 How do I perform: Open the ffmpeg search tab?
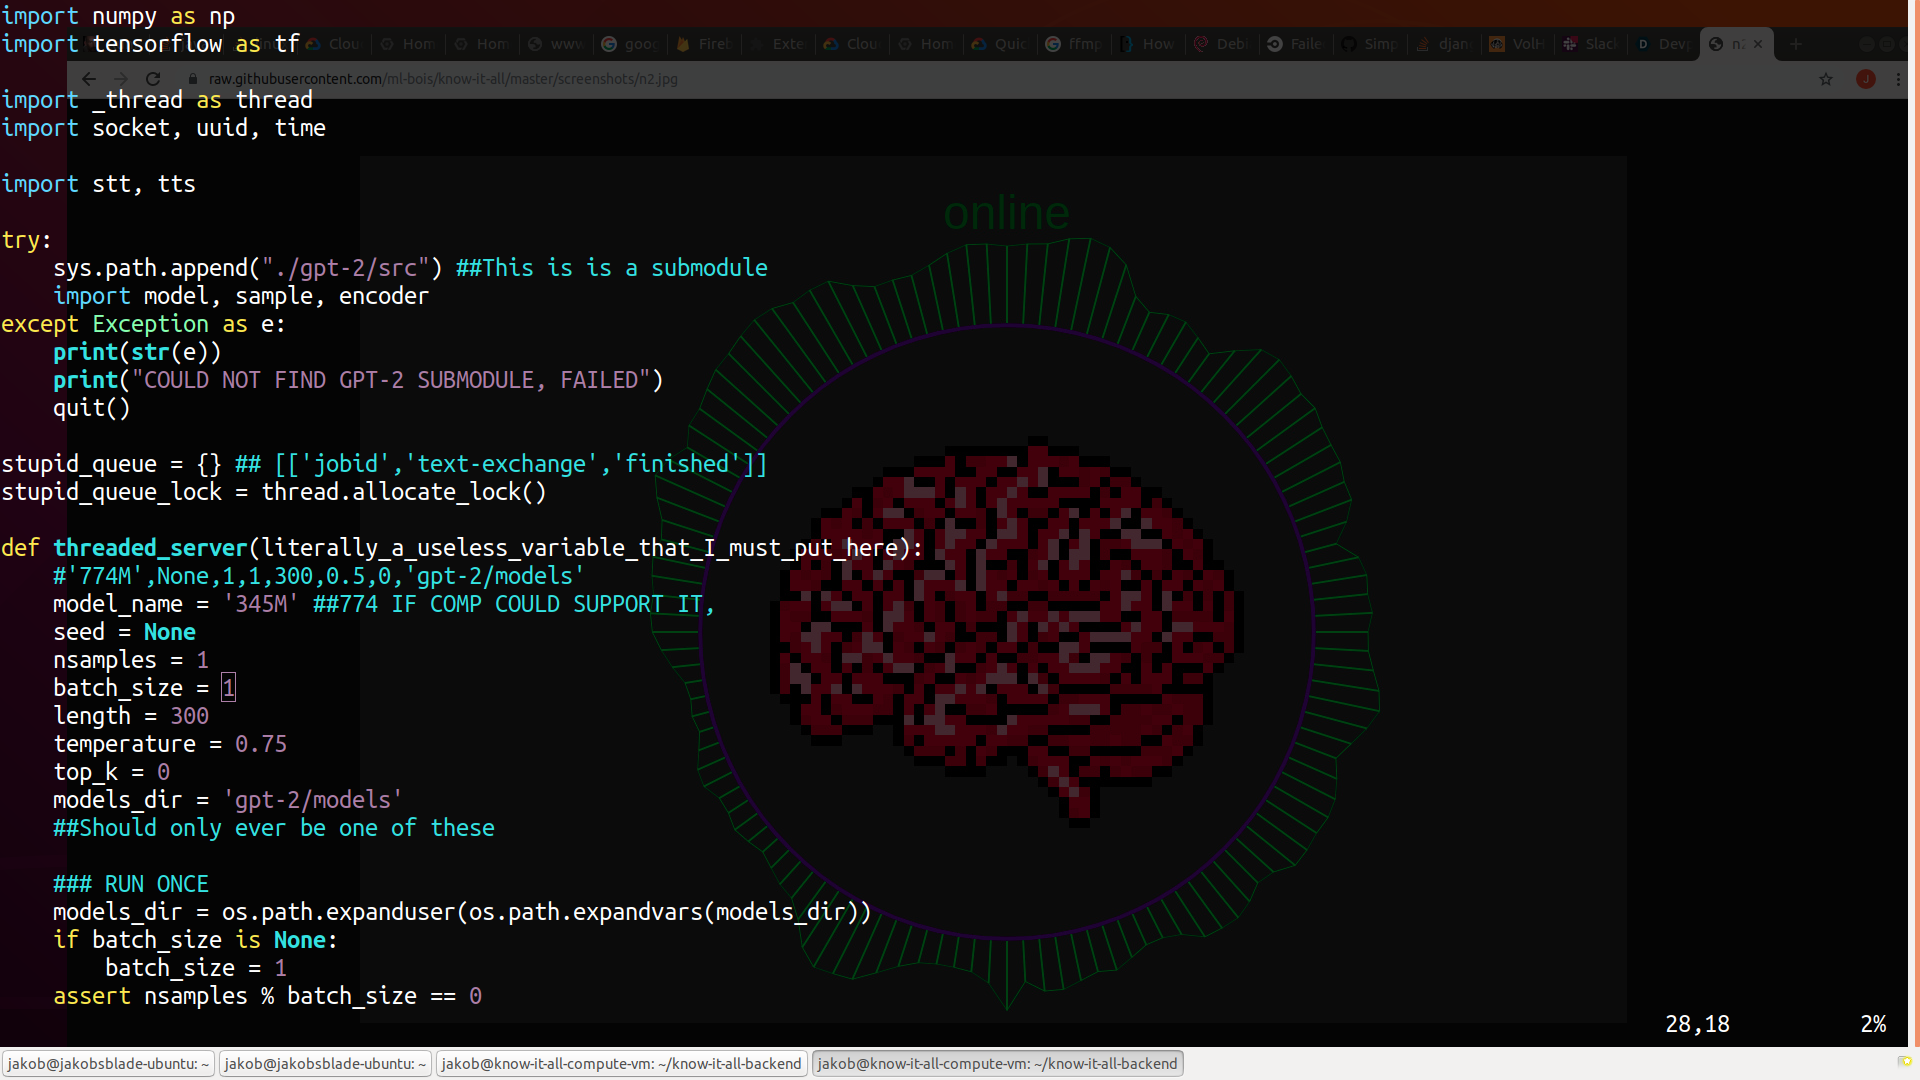(x=1073, y=44)
